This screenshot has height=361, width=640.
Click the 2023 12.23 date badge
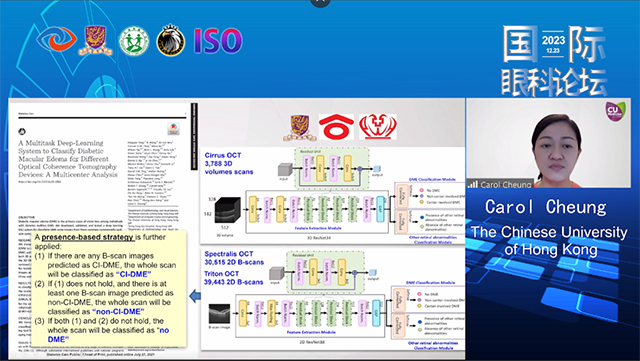553,44
